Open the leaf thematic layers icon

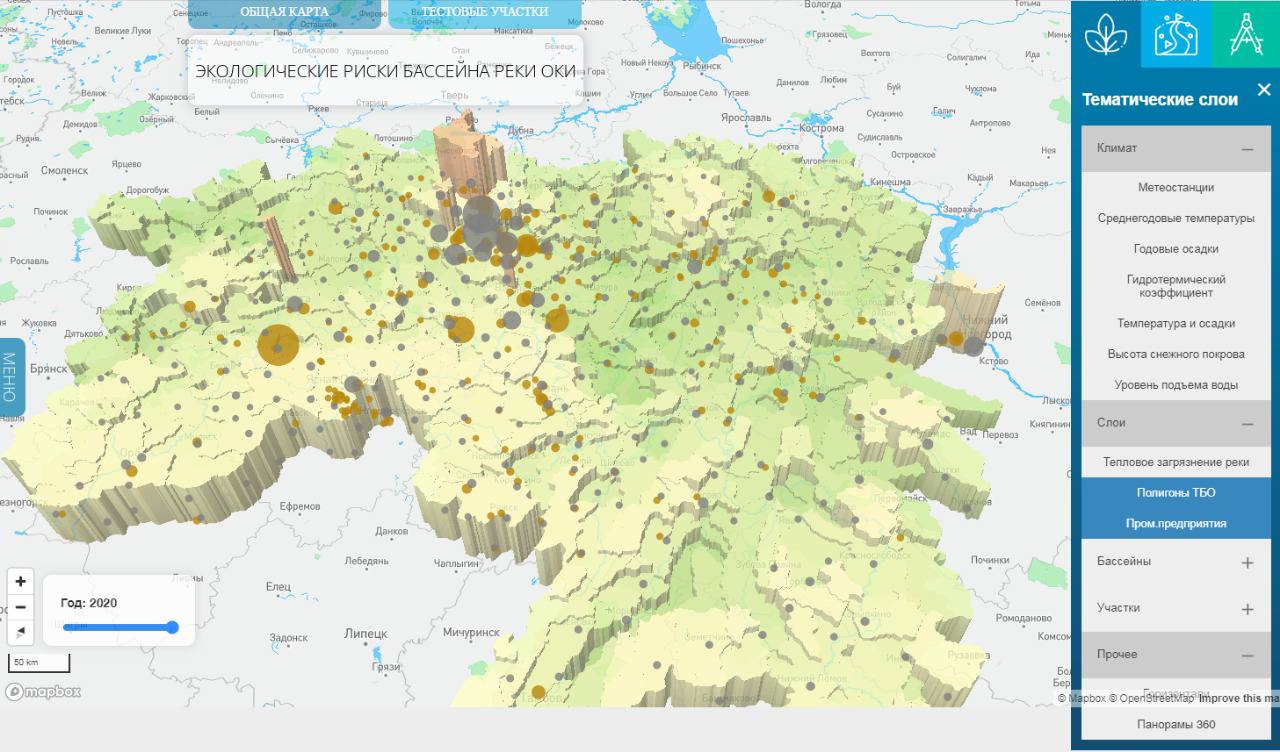[1105, 34]
